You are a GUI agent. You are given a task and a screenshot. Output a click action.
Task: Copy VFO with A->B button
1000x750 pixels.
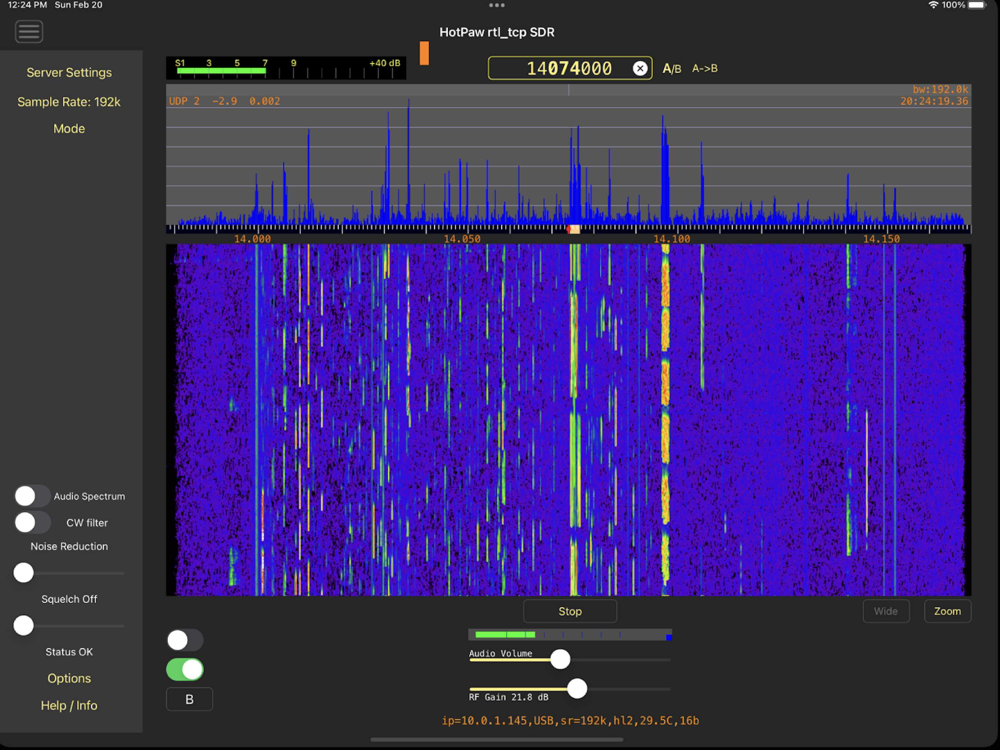tap(705, 69)
